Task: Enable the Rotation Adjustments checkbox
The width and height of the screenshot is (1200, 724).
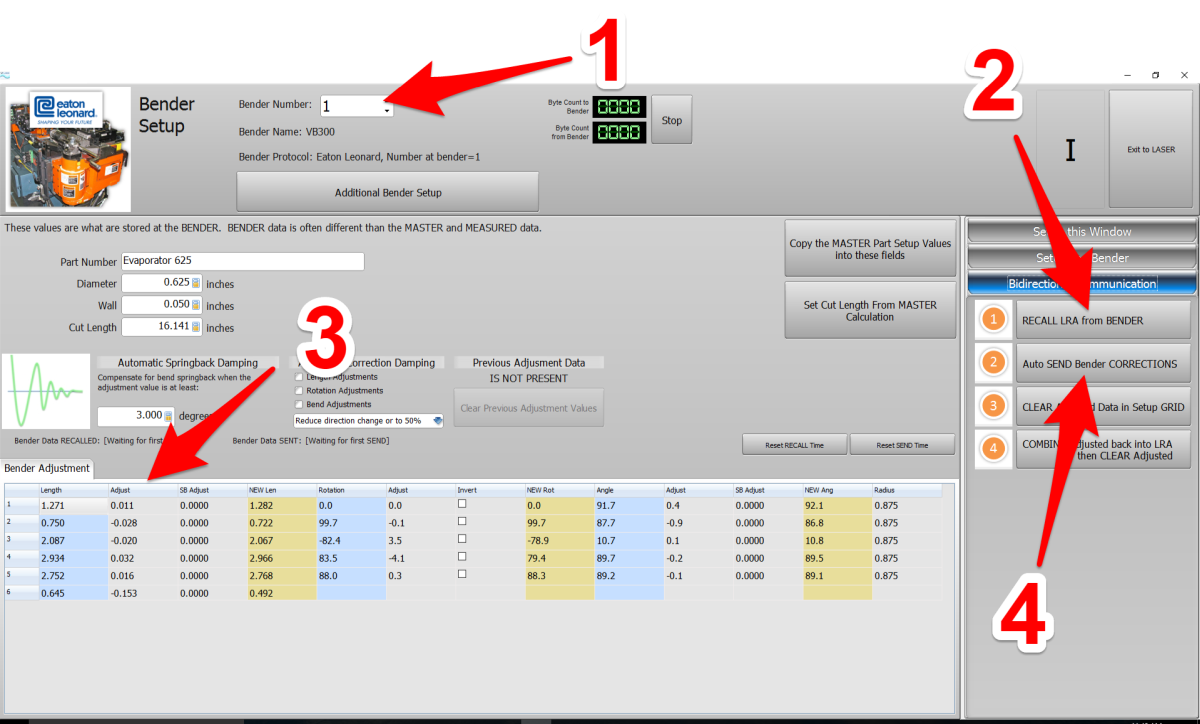Action: 299,391
